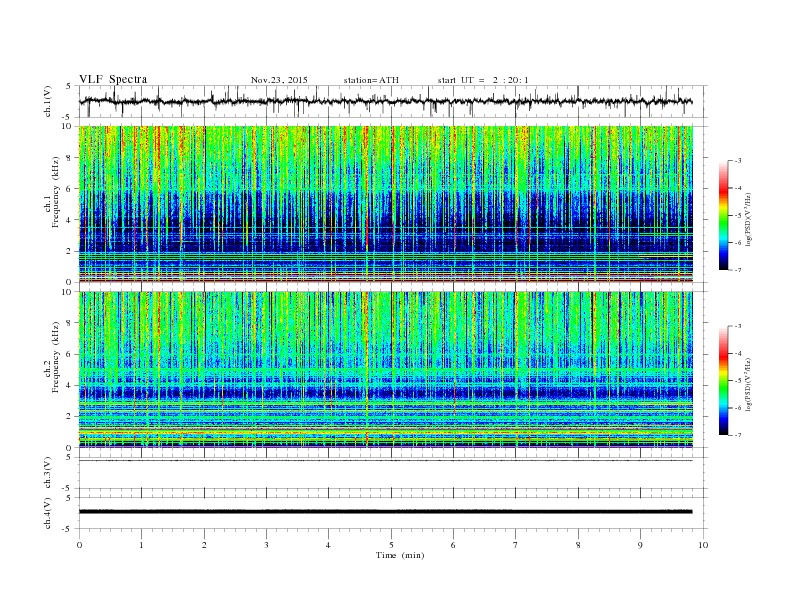Click the 4 kHz tick on ch.2 spectrogram axis

point(70,385)
